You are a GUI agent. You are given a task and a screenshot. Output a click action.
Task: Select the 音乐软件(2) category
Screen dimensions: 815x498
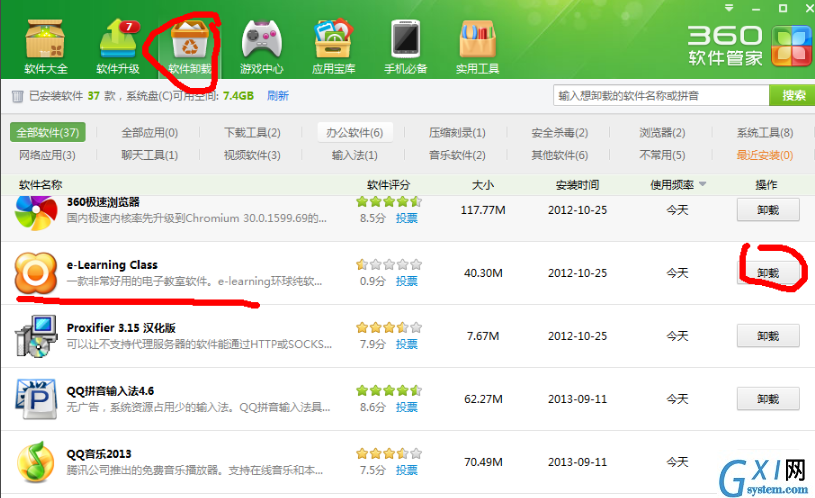point(457,155)
